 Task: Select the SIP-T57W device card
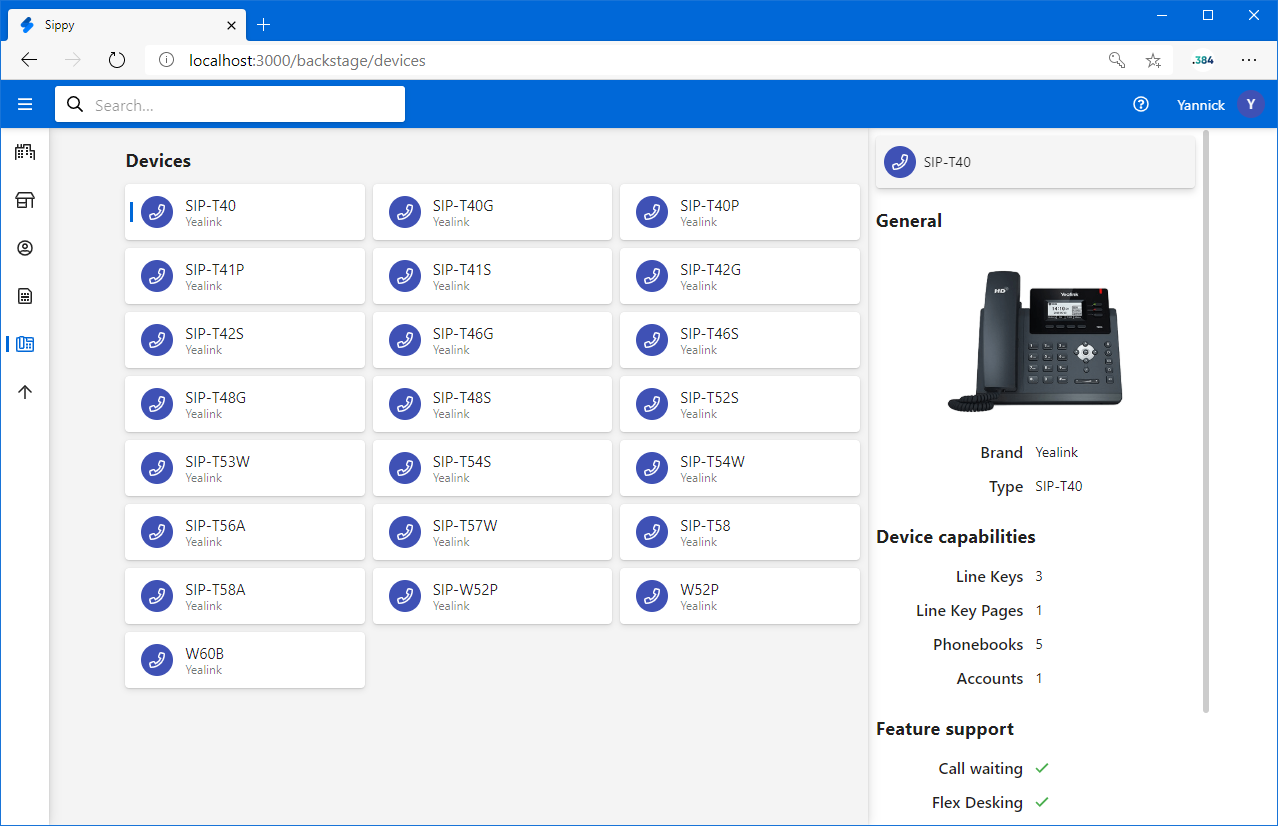coord(492,532)
